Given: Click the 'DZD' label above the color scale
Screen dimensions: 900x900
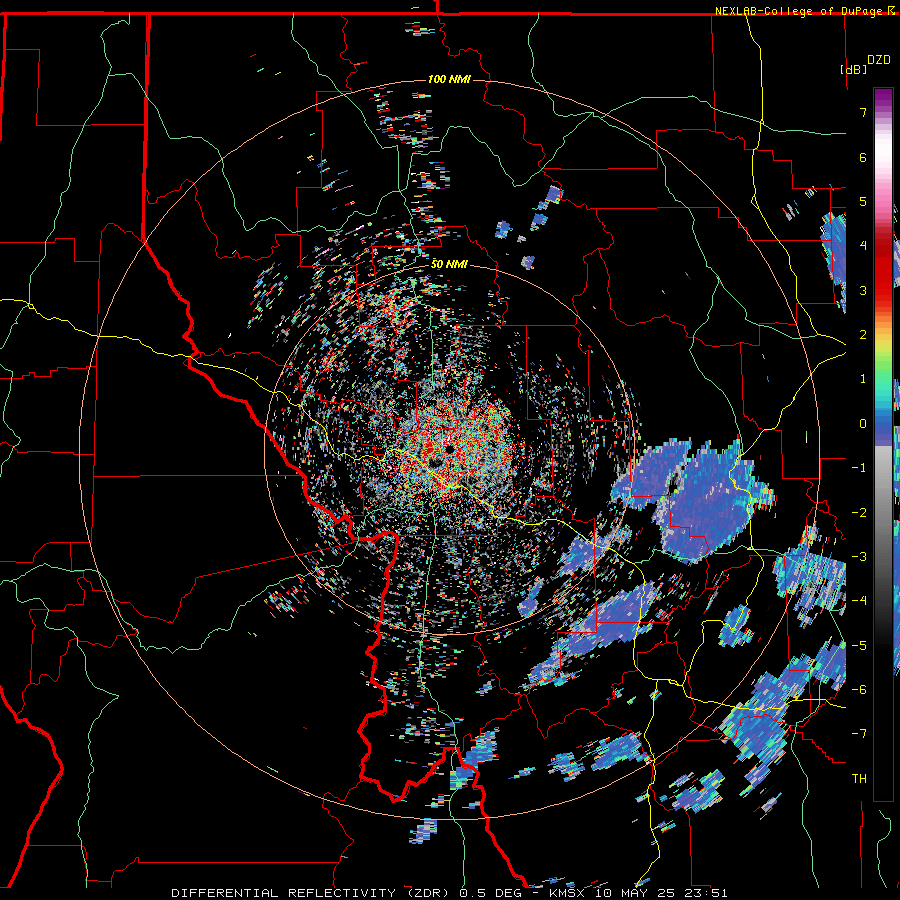Looking at the screenshot, I should pyautogui.click(x=878, y=60).
